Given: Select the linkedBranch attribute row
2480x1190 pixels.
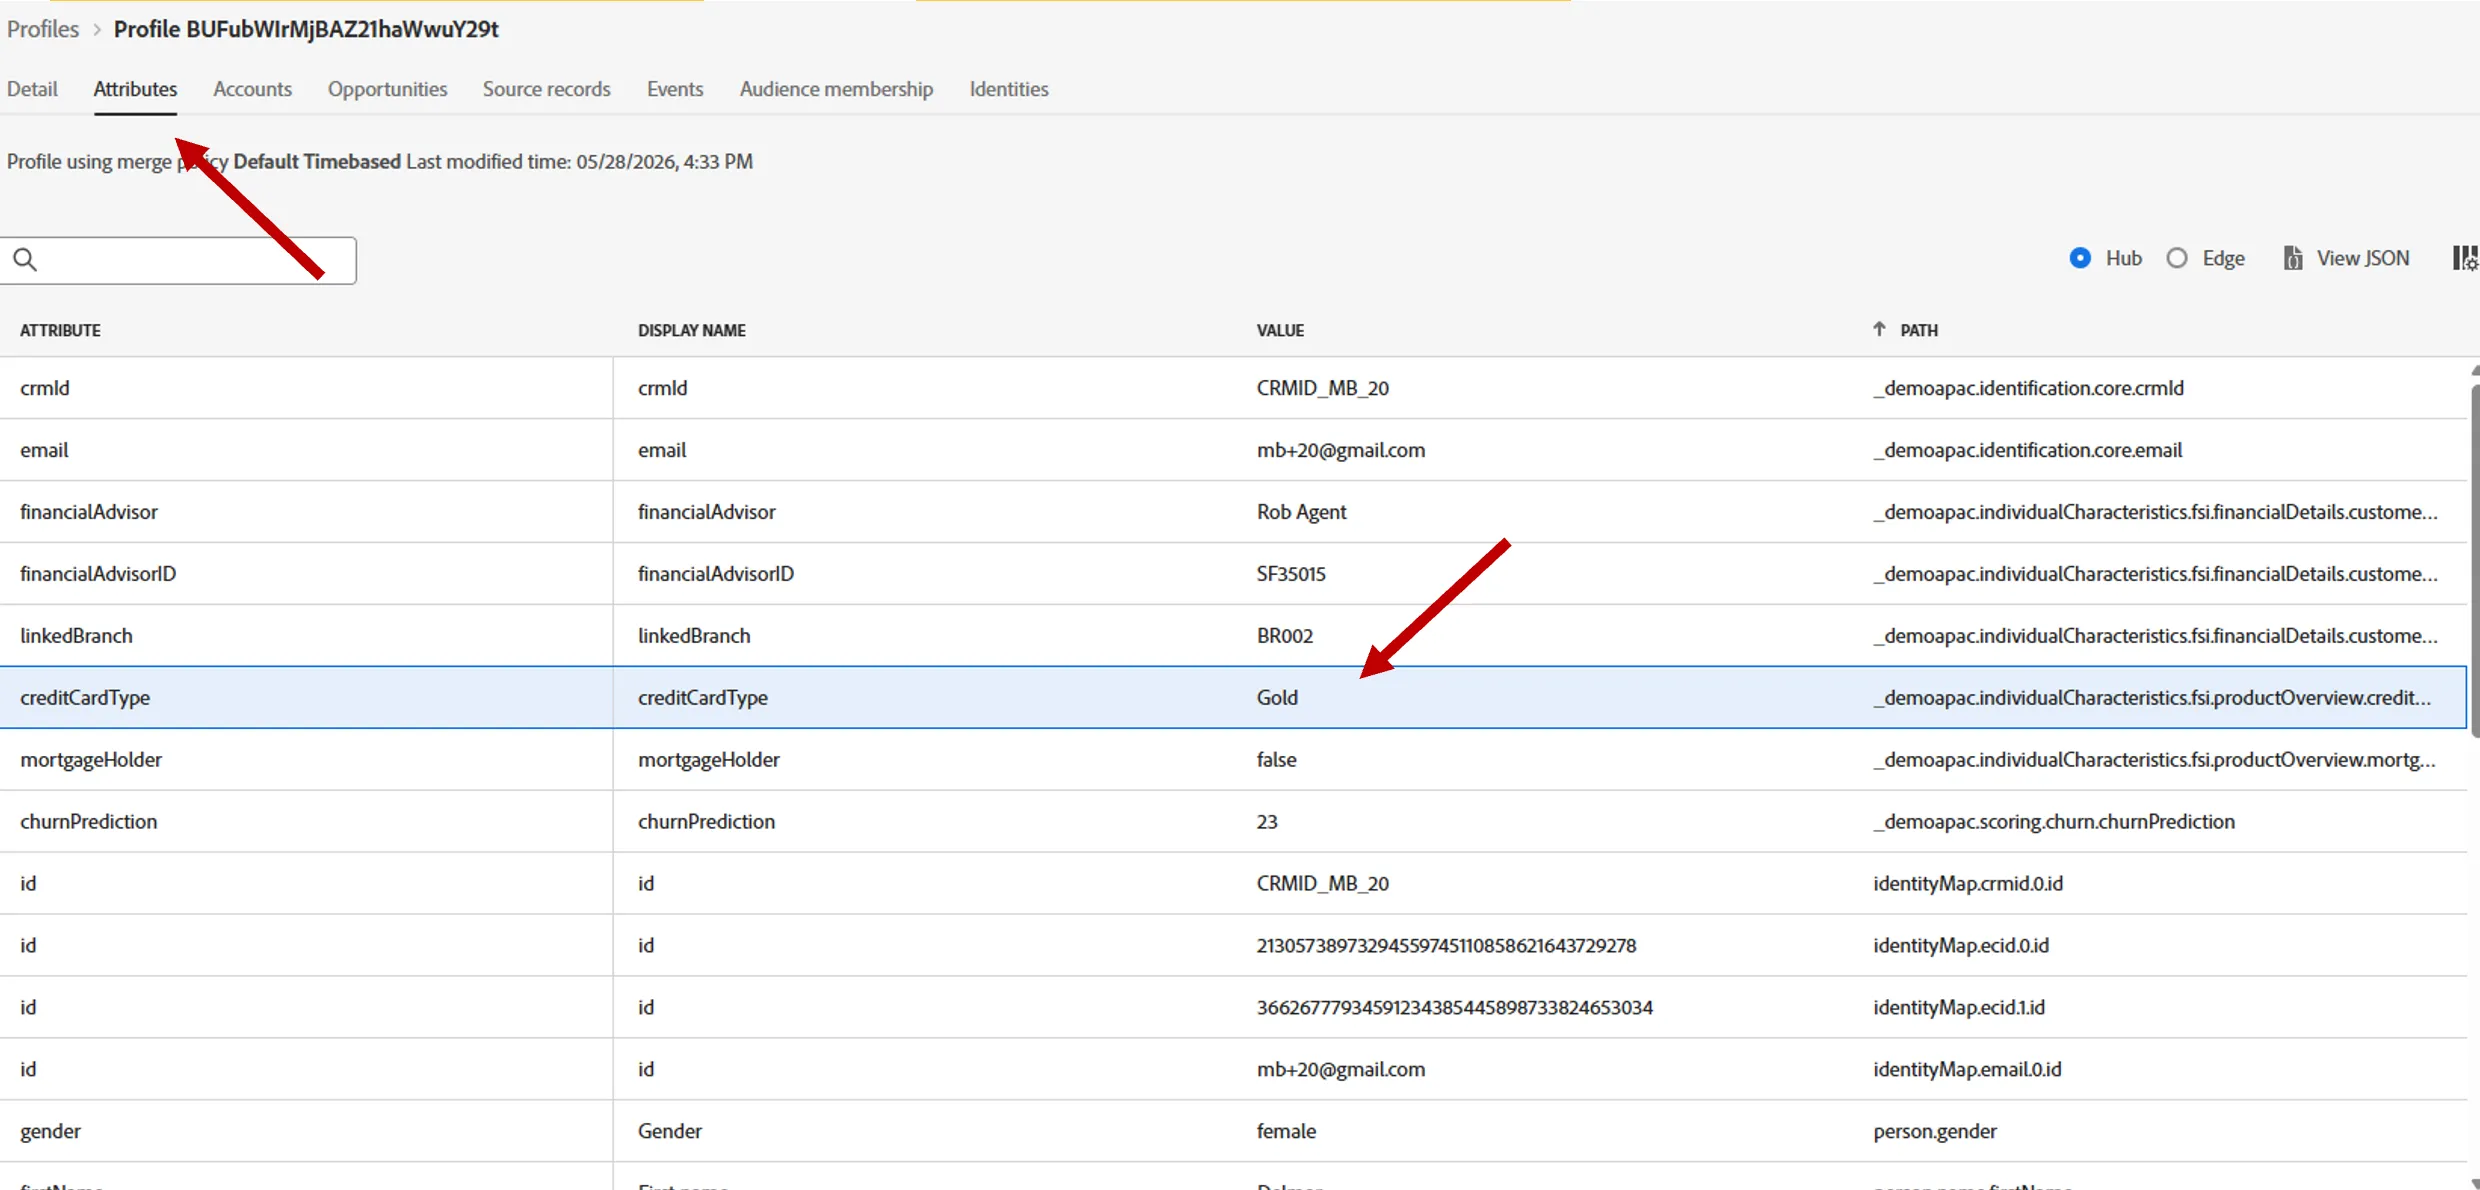Looking at the screenshot, I should pyautogui.click(x=1233, y=636).
